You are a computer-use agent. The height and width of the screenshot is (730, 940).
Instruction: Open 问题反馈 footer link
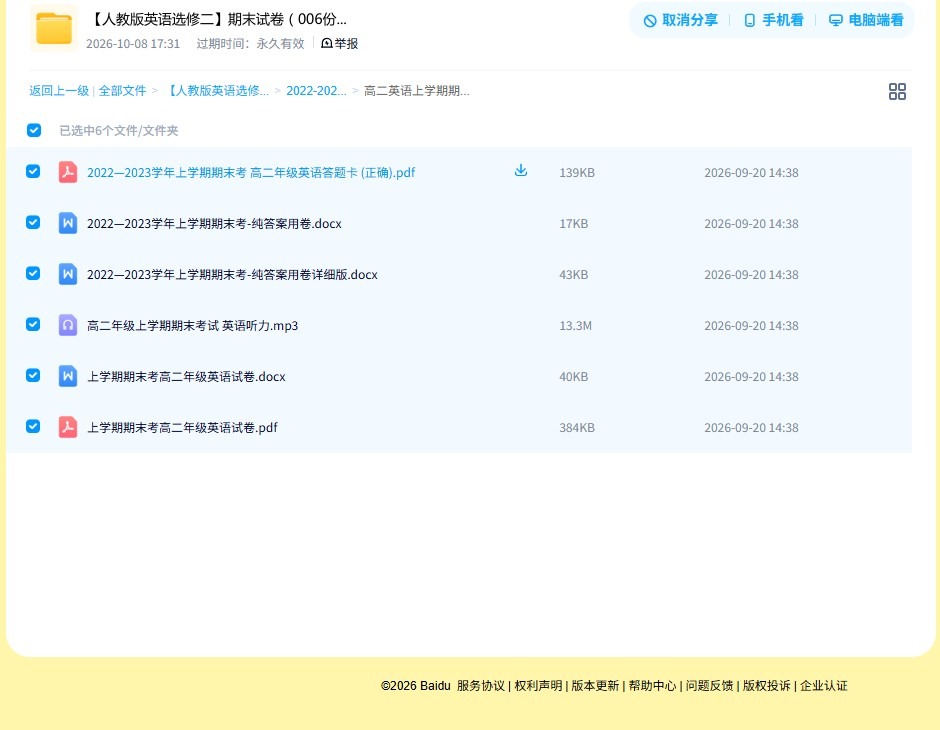[709, 686]
